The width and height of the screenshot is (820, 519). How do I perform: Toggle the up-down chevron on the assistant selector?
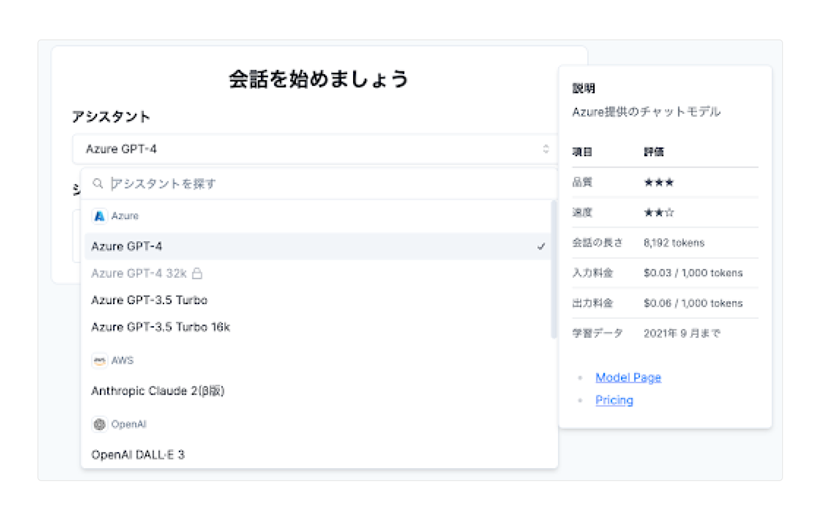(545, 149)
